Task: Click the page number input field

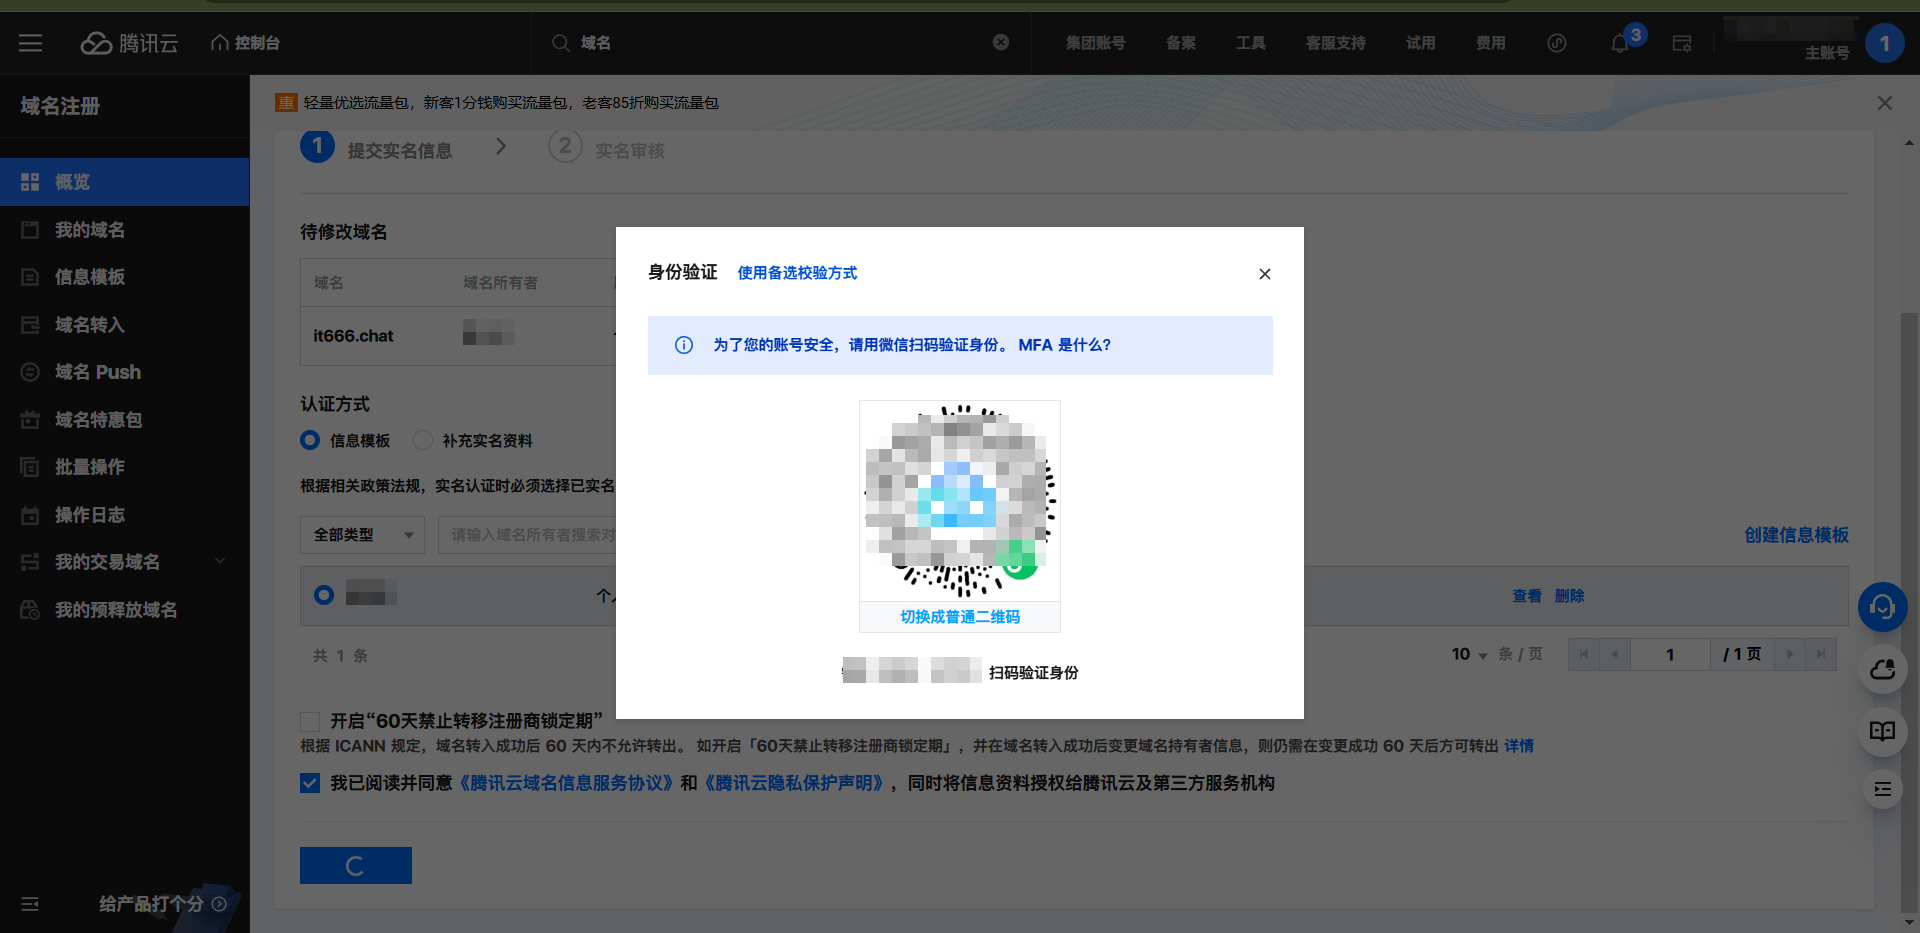Action: (x=1670, y=655)
